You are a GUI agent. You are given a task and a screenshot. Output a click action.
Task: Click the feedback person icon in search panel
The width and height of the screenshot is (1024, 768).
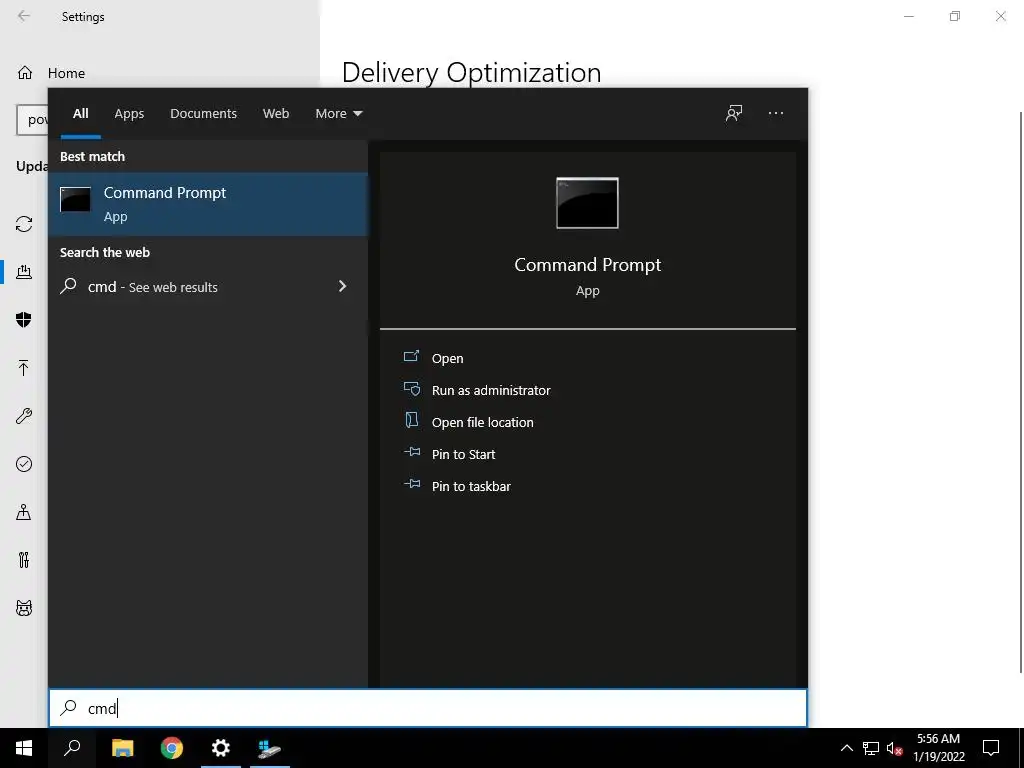tap(734, 113)
